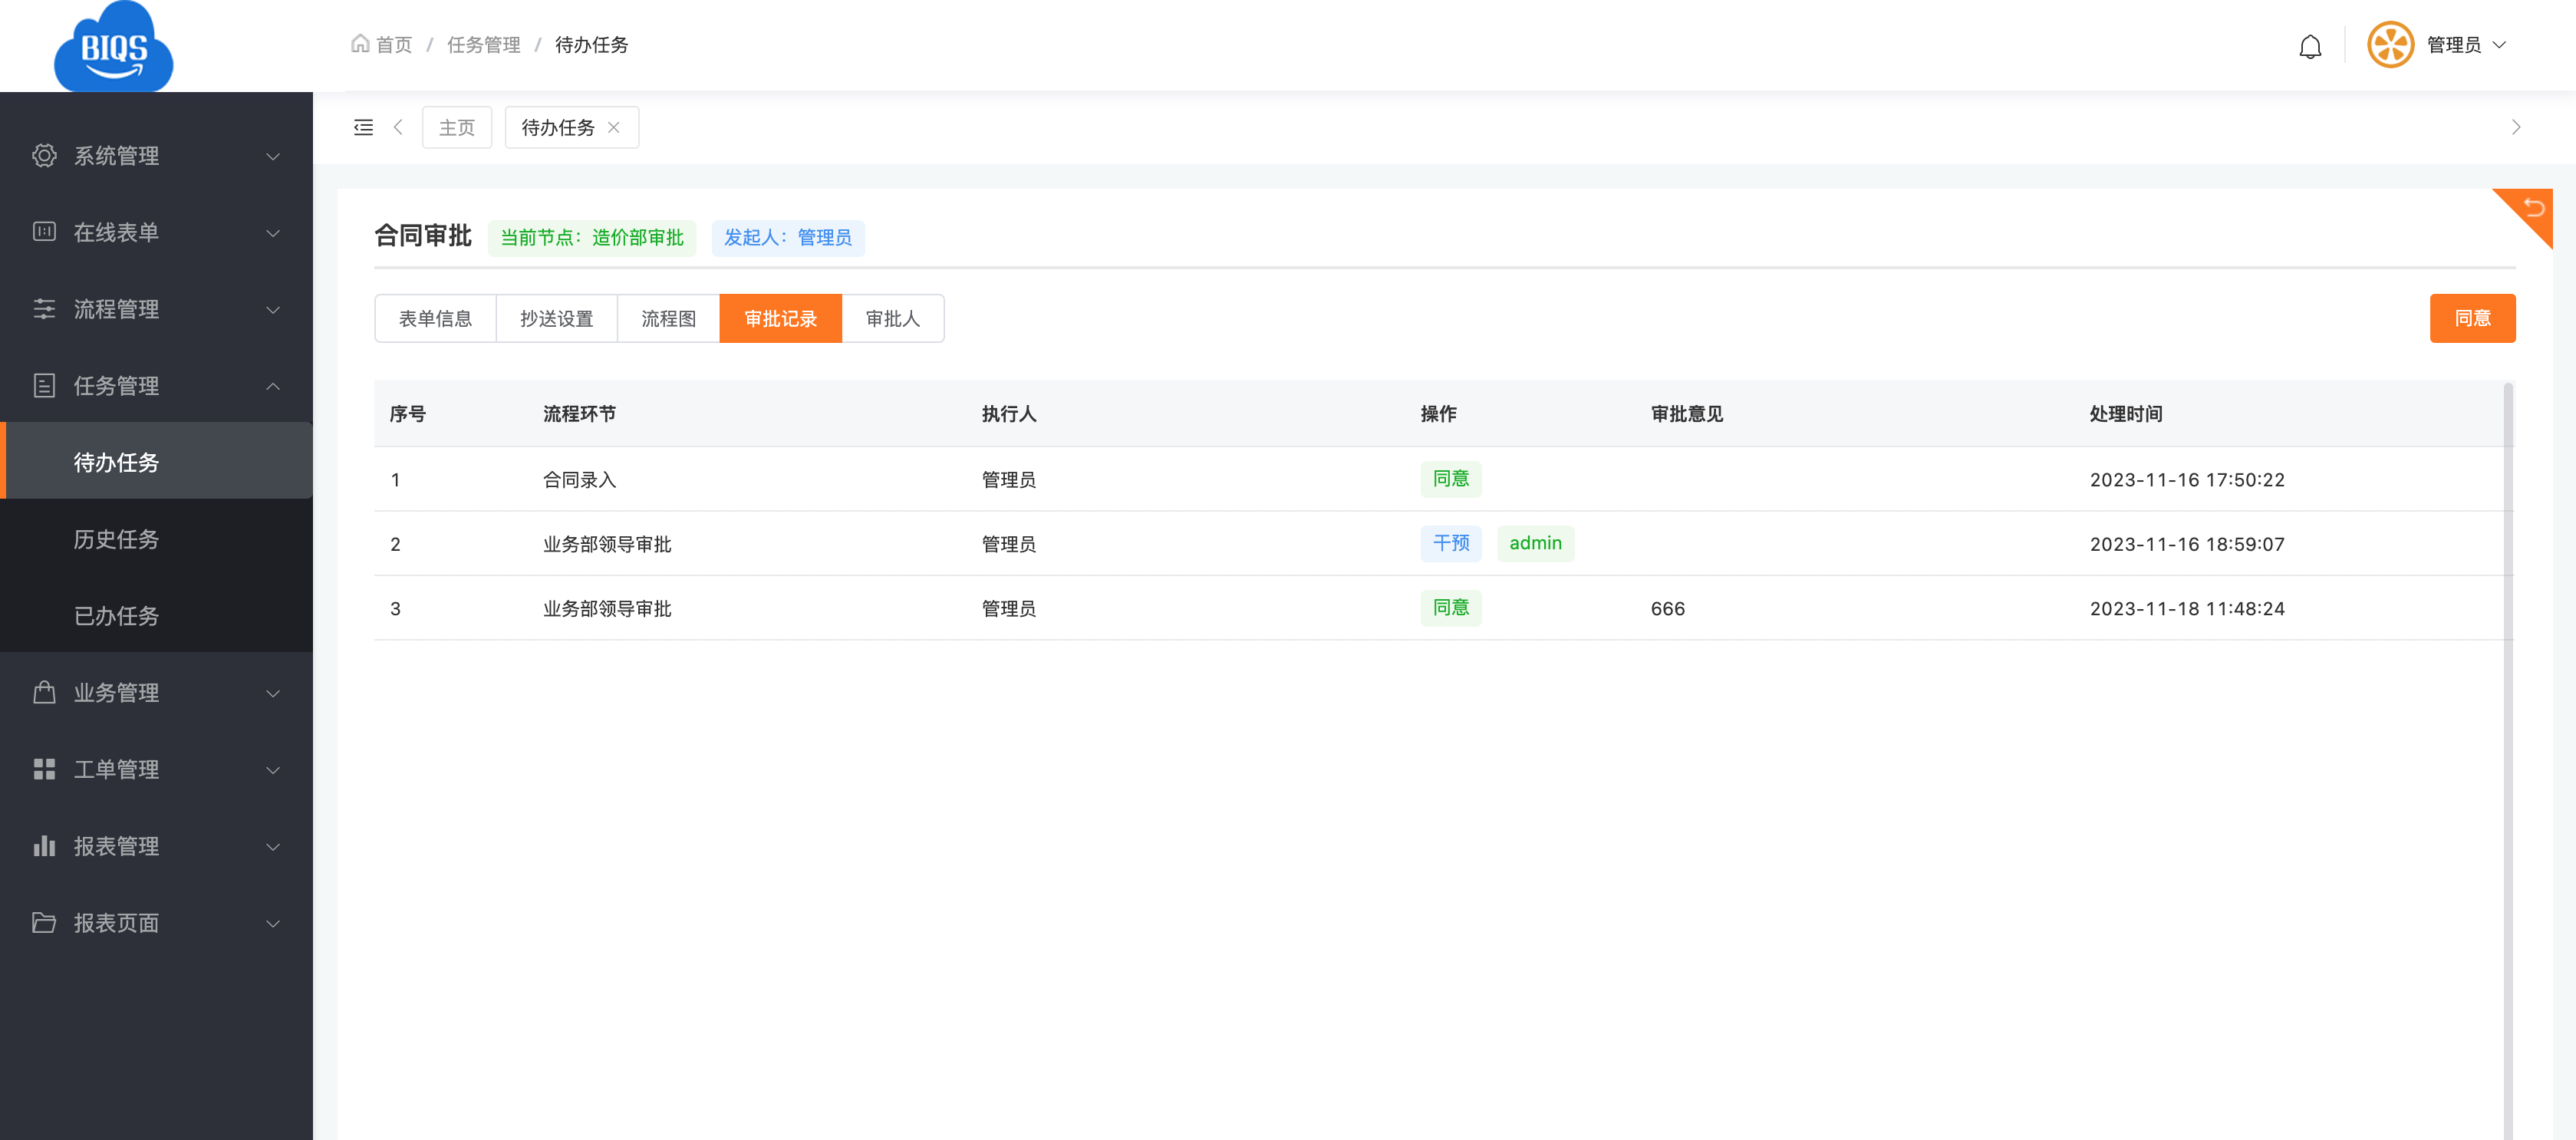Image resolution: width=2576 pixels, height=1140 pixels.
Task: Collapse the 任务管理 menu chevron
Action: [273, 386]
